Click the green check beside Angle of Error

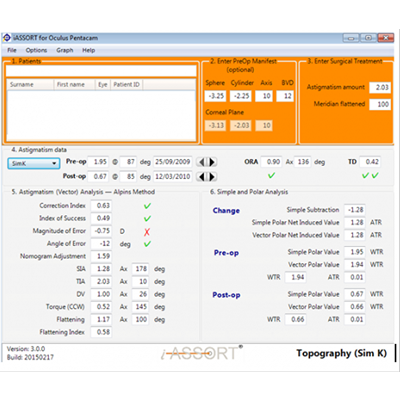point(147,244)
